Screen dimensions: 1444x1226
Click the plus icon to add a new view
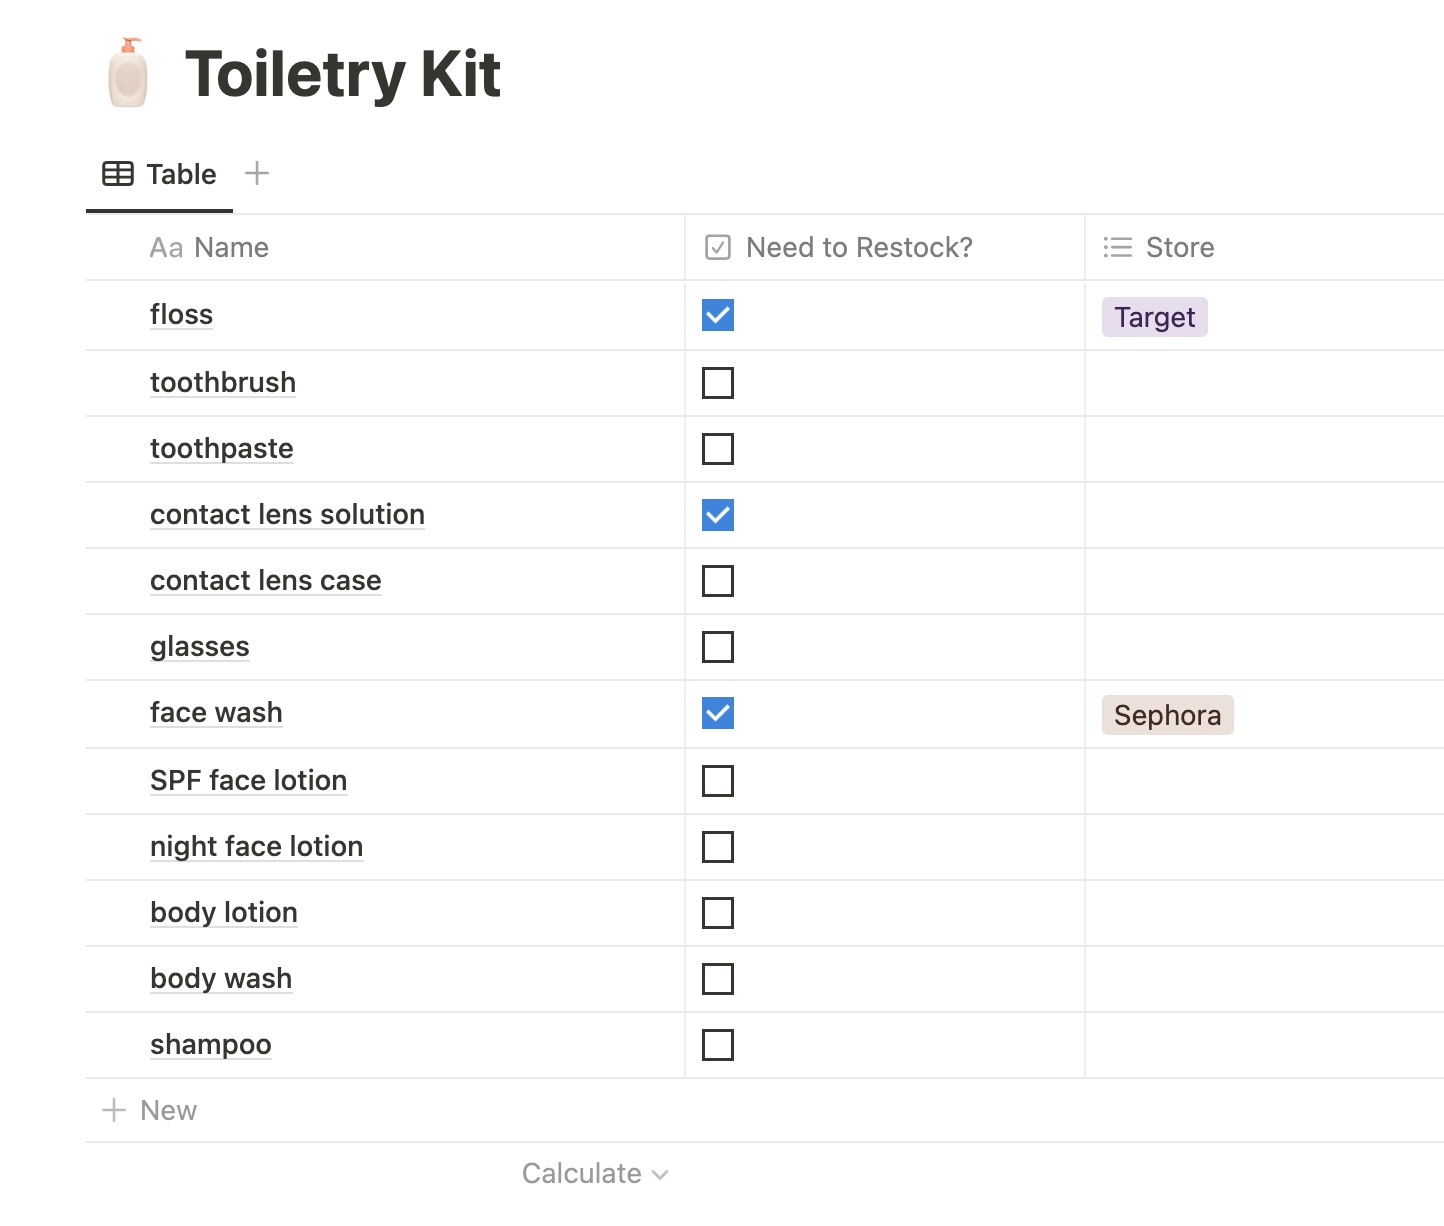click(256, 173)
